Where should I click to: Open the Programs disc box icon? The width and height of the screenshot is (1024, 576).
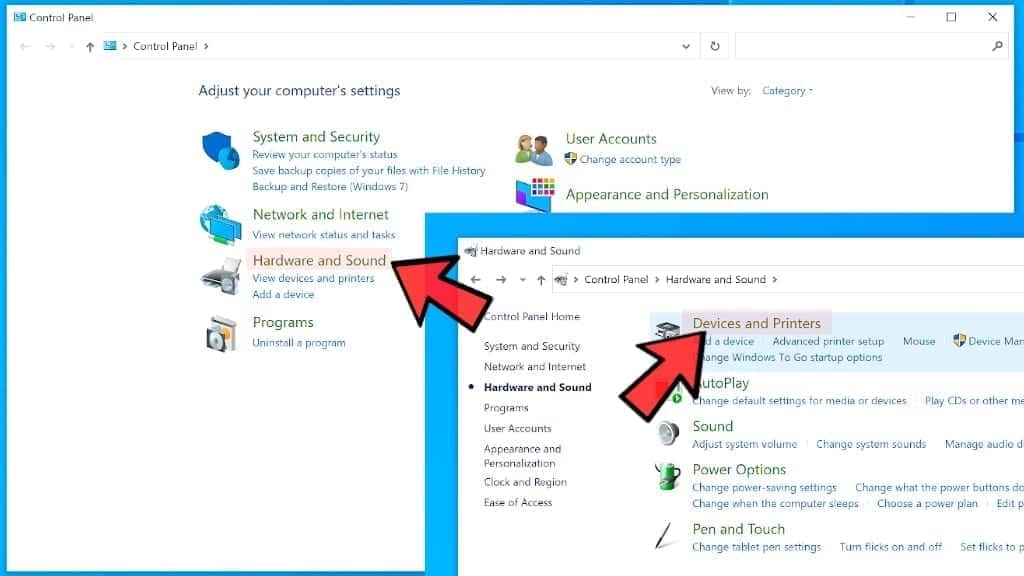point(221,334)
